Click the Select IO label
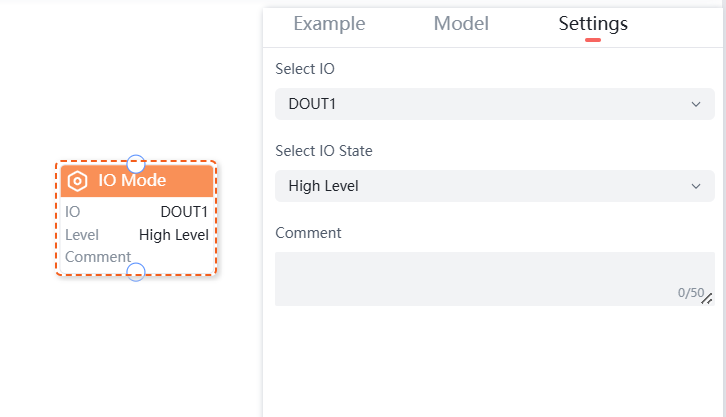726x417 pixels. coord(305,69)
